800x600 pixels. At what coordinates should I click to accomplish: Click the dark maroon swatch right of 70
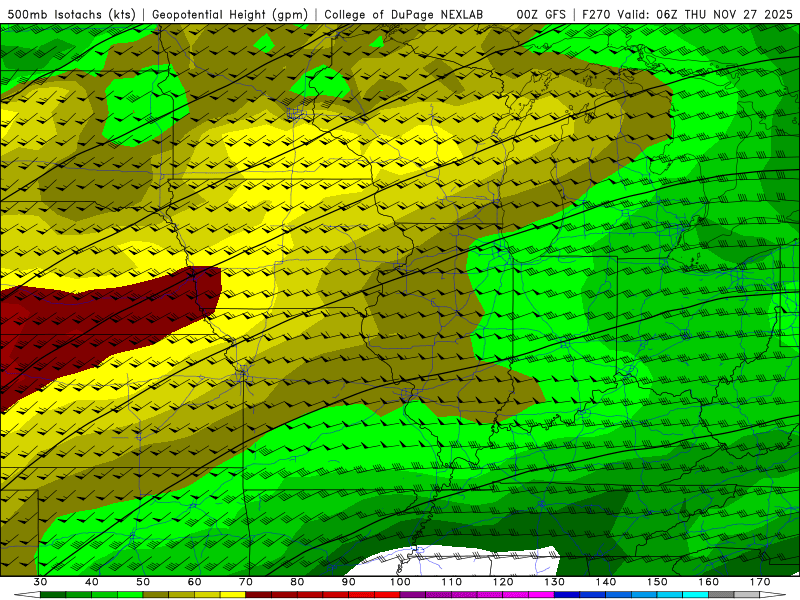point(259,595)
